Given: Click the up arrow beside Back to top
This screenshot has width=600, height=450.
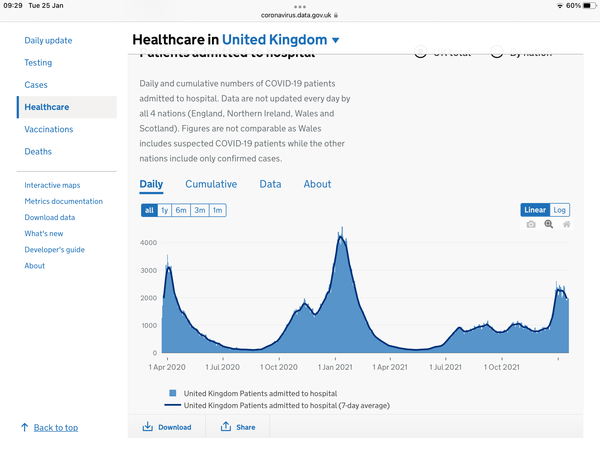Looking at the screenshot, I should [x=24, y=428].
